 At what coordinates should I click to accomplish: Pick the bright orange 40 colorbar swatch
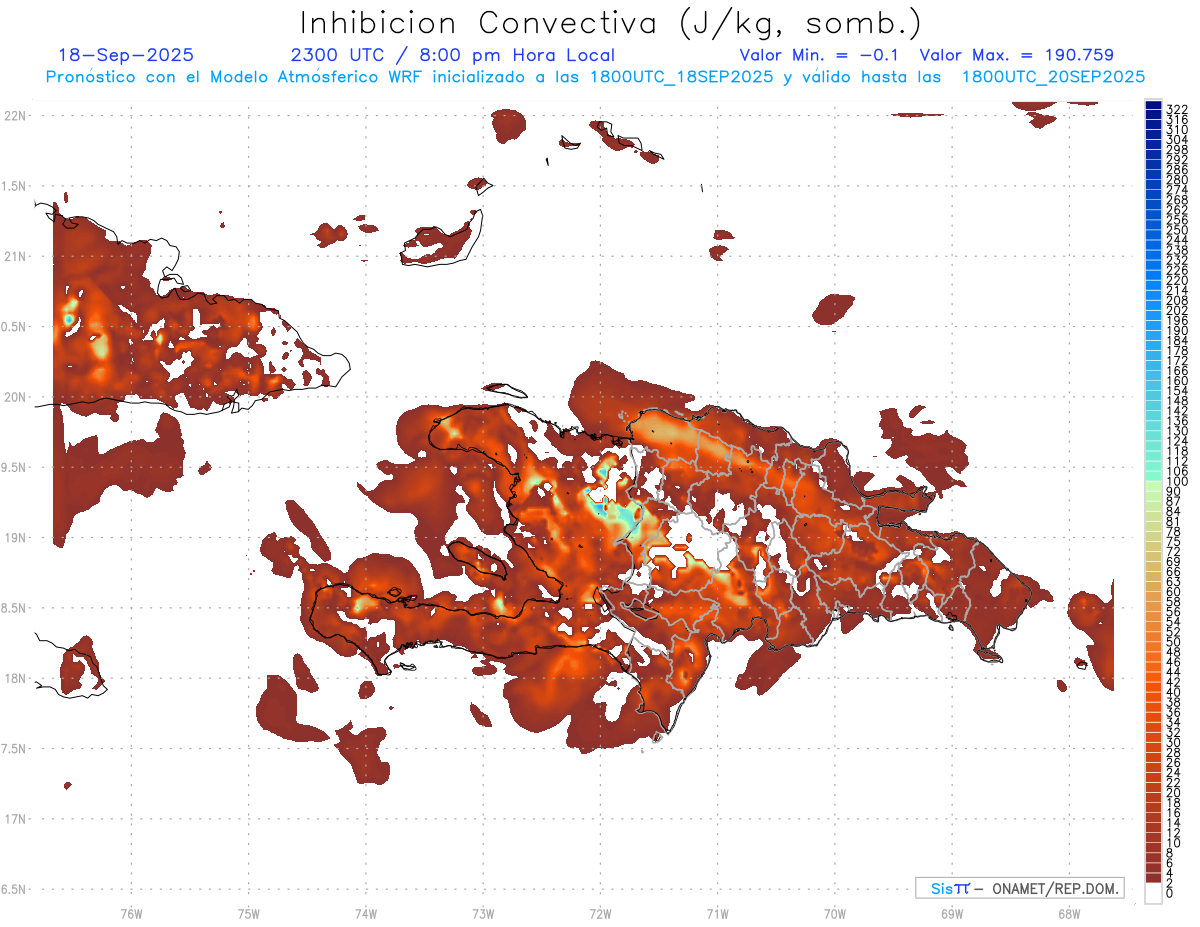(1153, 692)
